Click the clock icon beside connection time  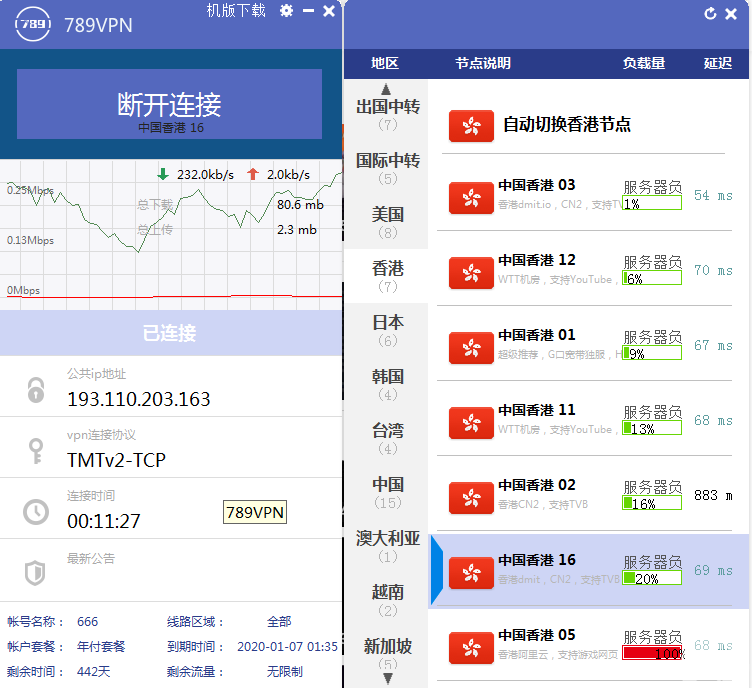tap(36, 512)
